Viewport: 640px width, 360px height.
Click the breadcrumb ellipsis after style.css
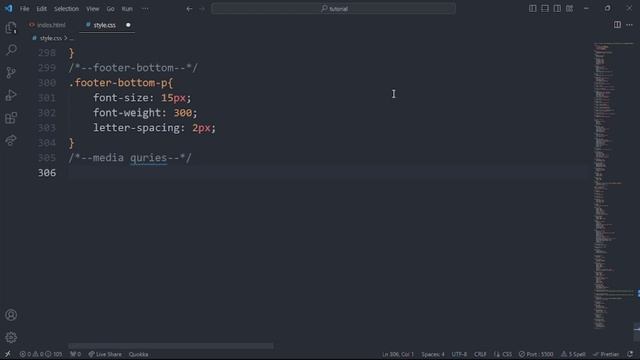click(x=71, y=38)
